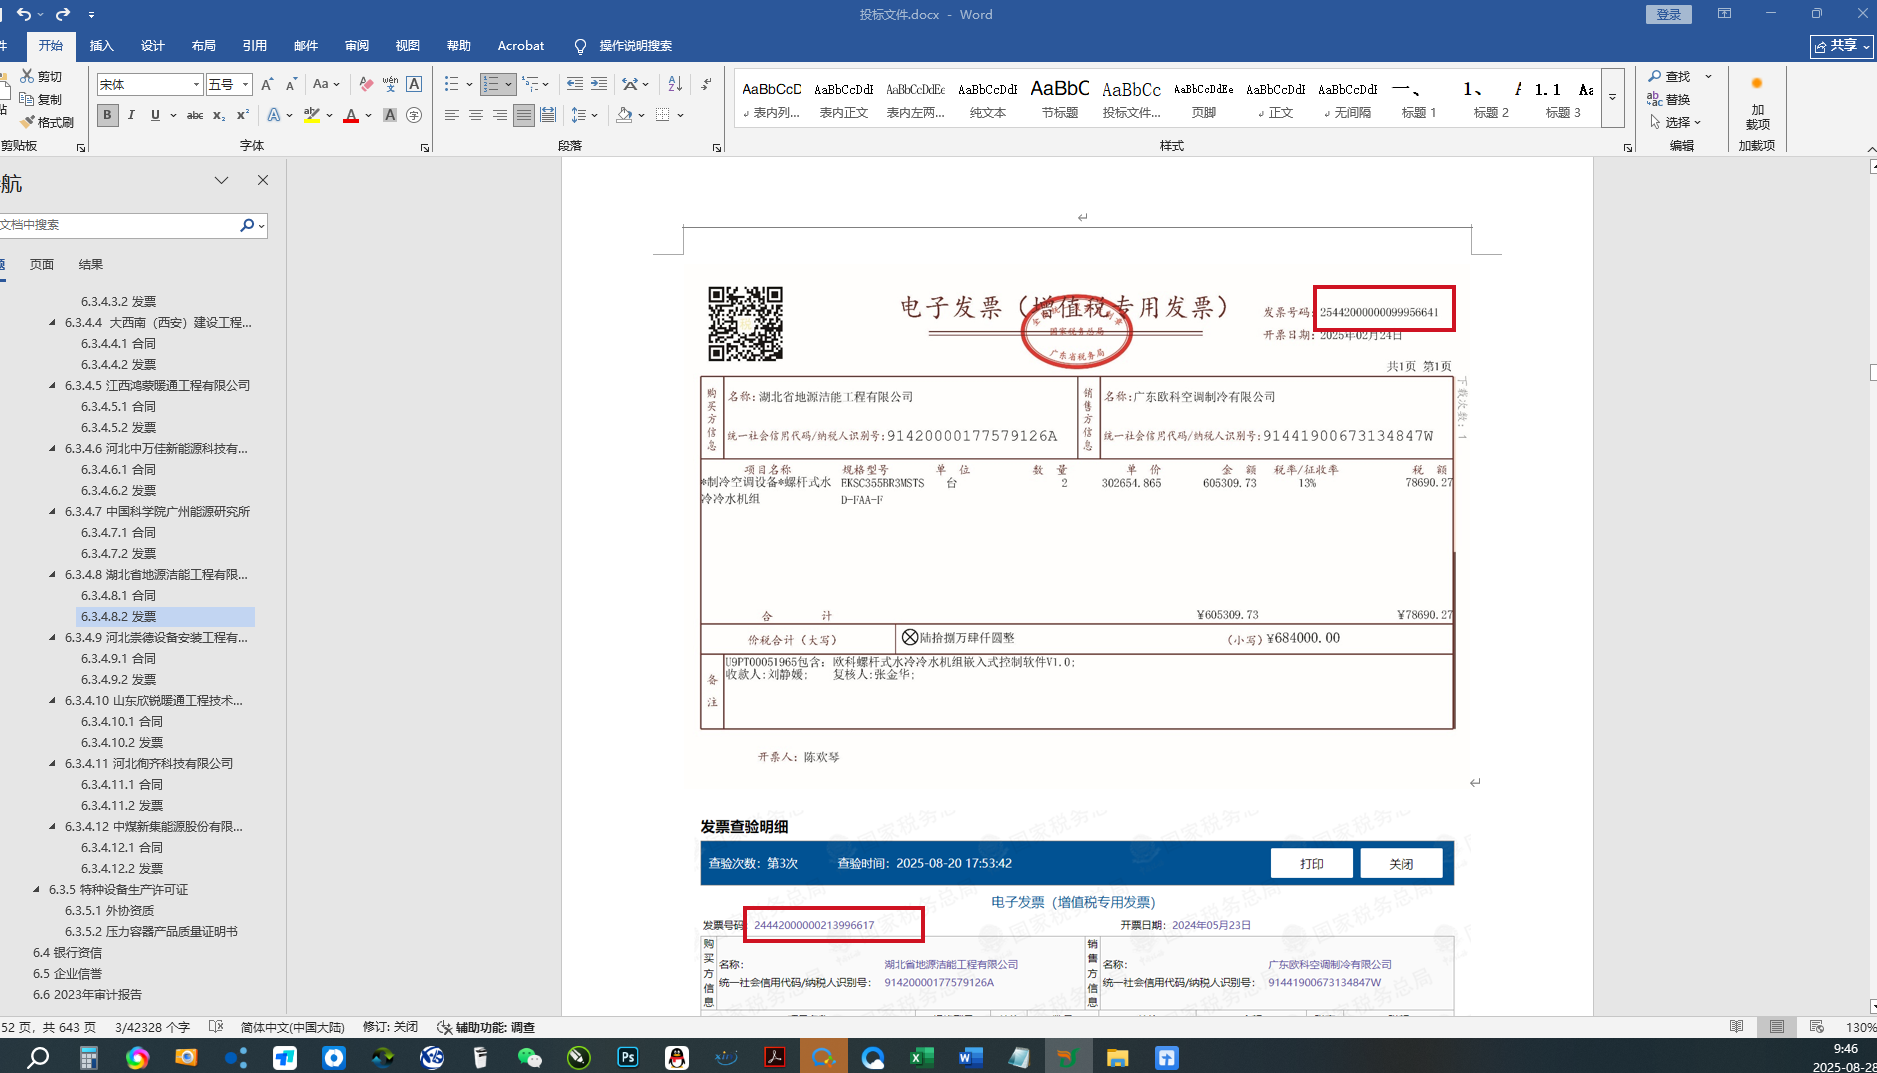Click the Undo arrow in the title bar
The width and height of the screenshot is (1877, 1073).
pos(24,14)
